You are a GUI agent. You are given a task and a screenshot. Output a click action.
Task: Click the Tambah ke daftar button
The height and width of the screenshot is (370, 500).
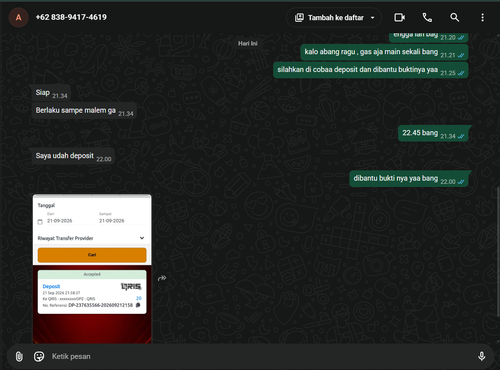point(334,17)
